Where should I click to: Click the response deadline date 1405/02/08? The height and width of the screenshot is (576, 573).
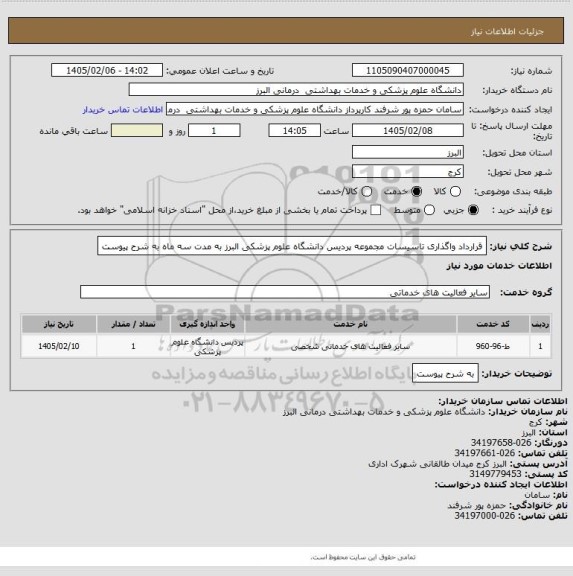point(408,130)
